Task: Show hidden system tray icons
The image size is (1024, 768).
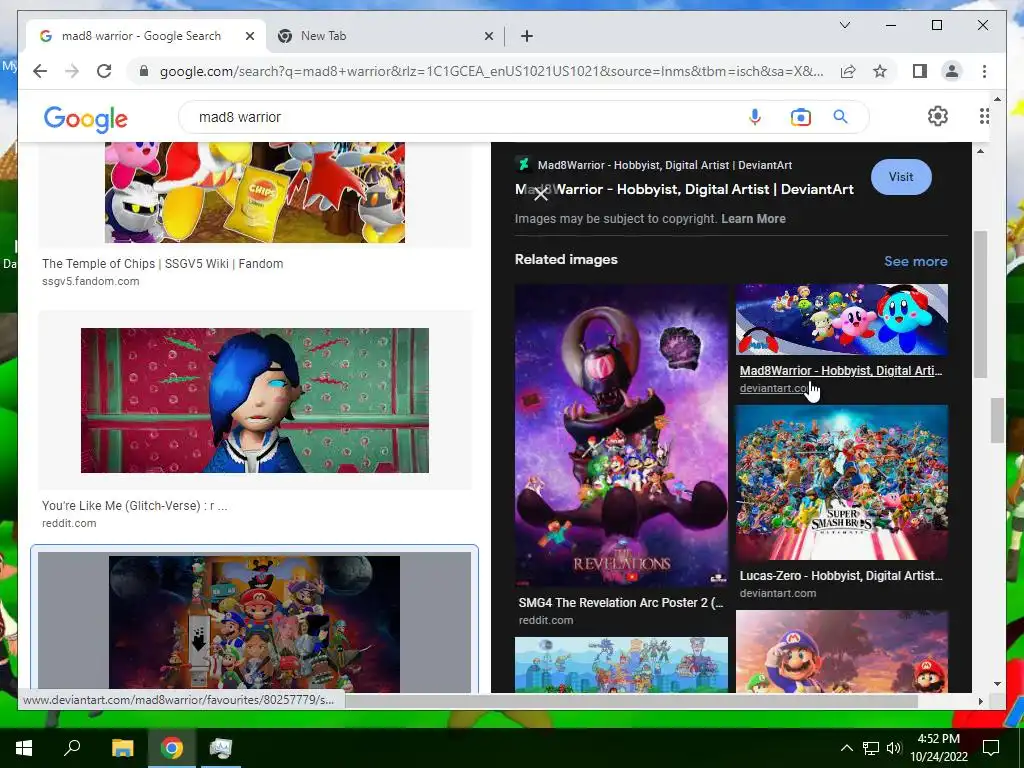Action: click(846, 748)
